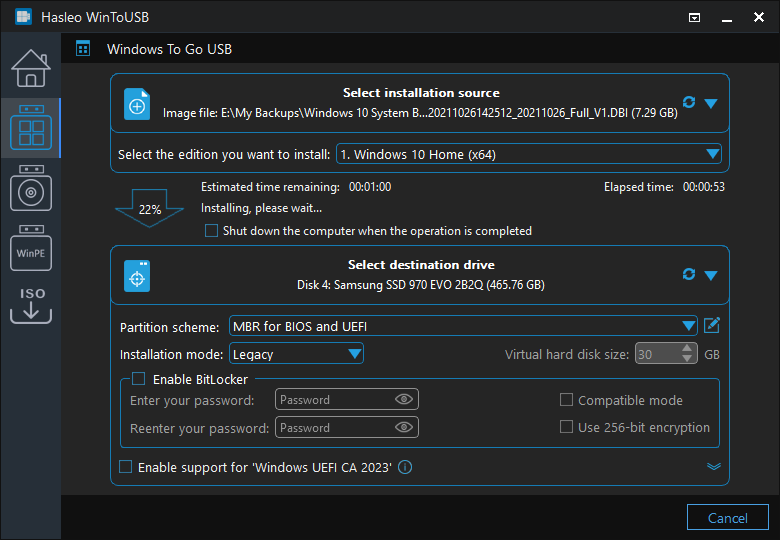The height and width of the screenshot is (540, 780).
Task: Close the Hasleo WinToUSB window
Action: tap(759, 17)
